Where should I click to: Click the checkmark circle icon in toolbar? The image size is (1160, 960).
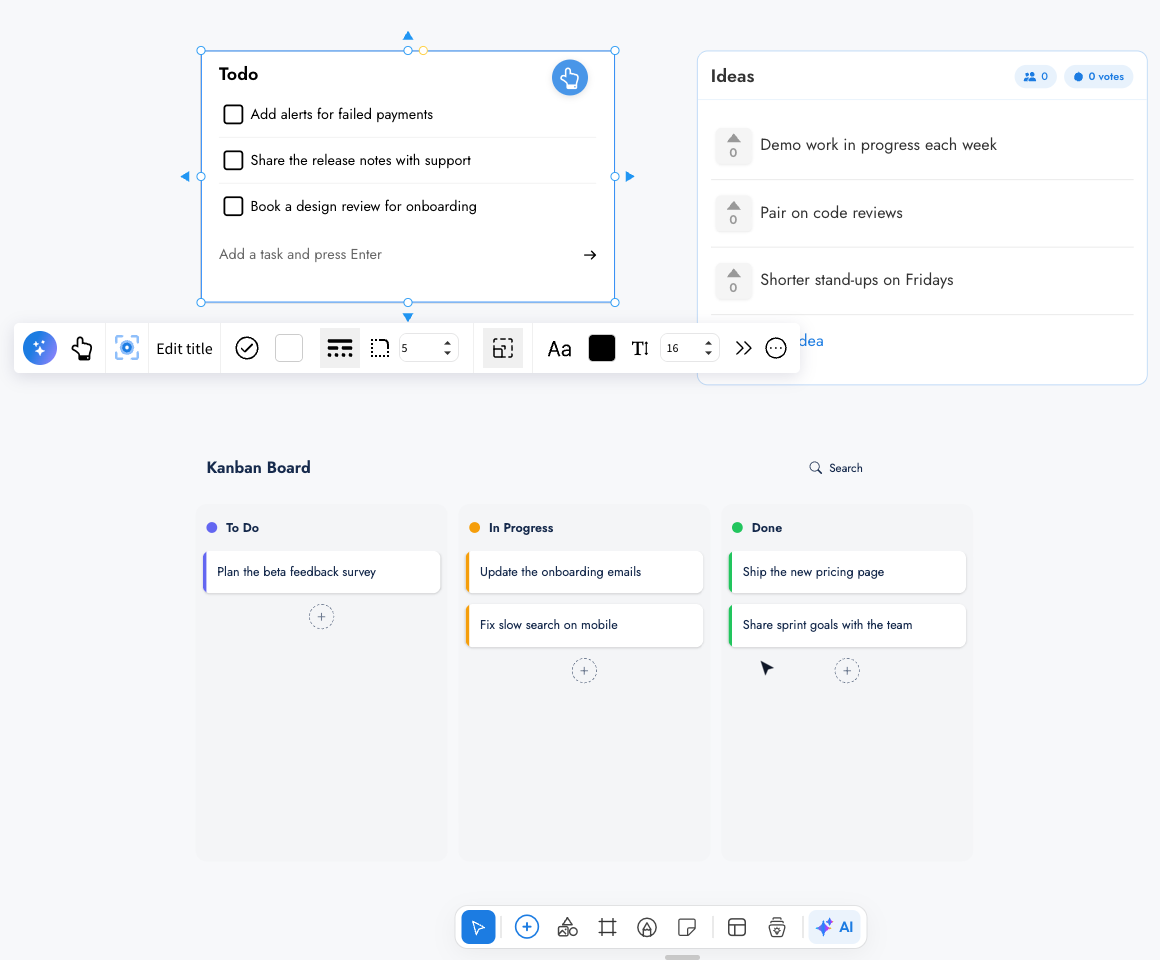coord(246,348)
